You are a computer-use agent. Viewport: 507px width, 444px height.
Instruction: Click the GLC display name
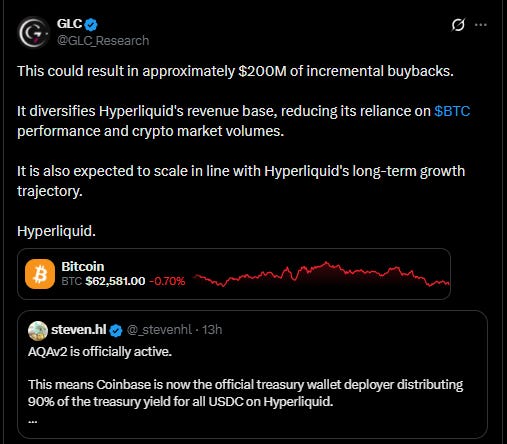tap(69, 24)
